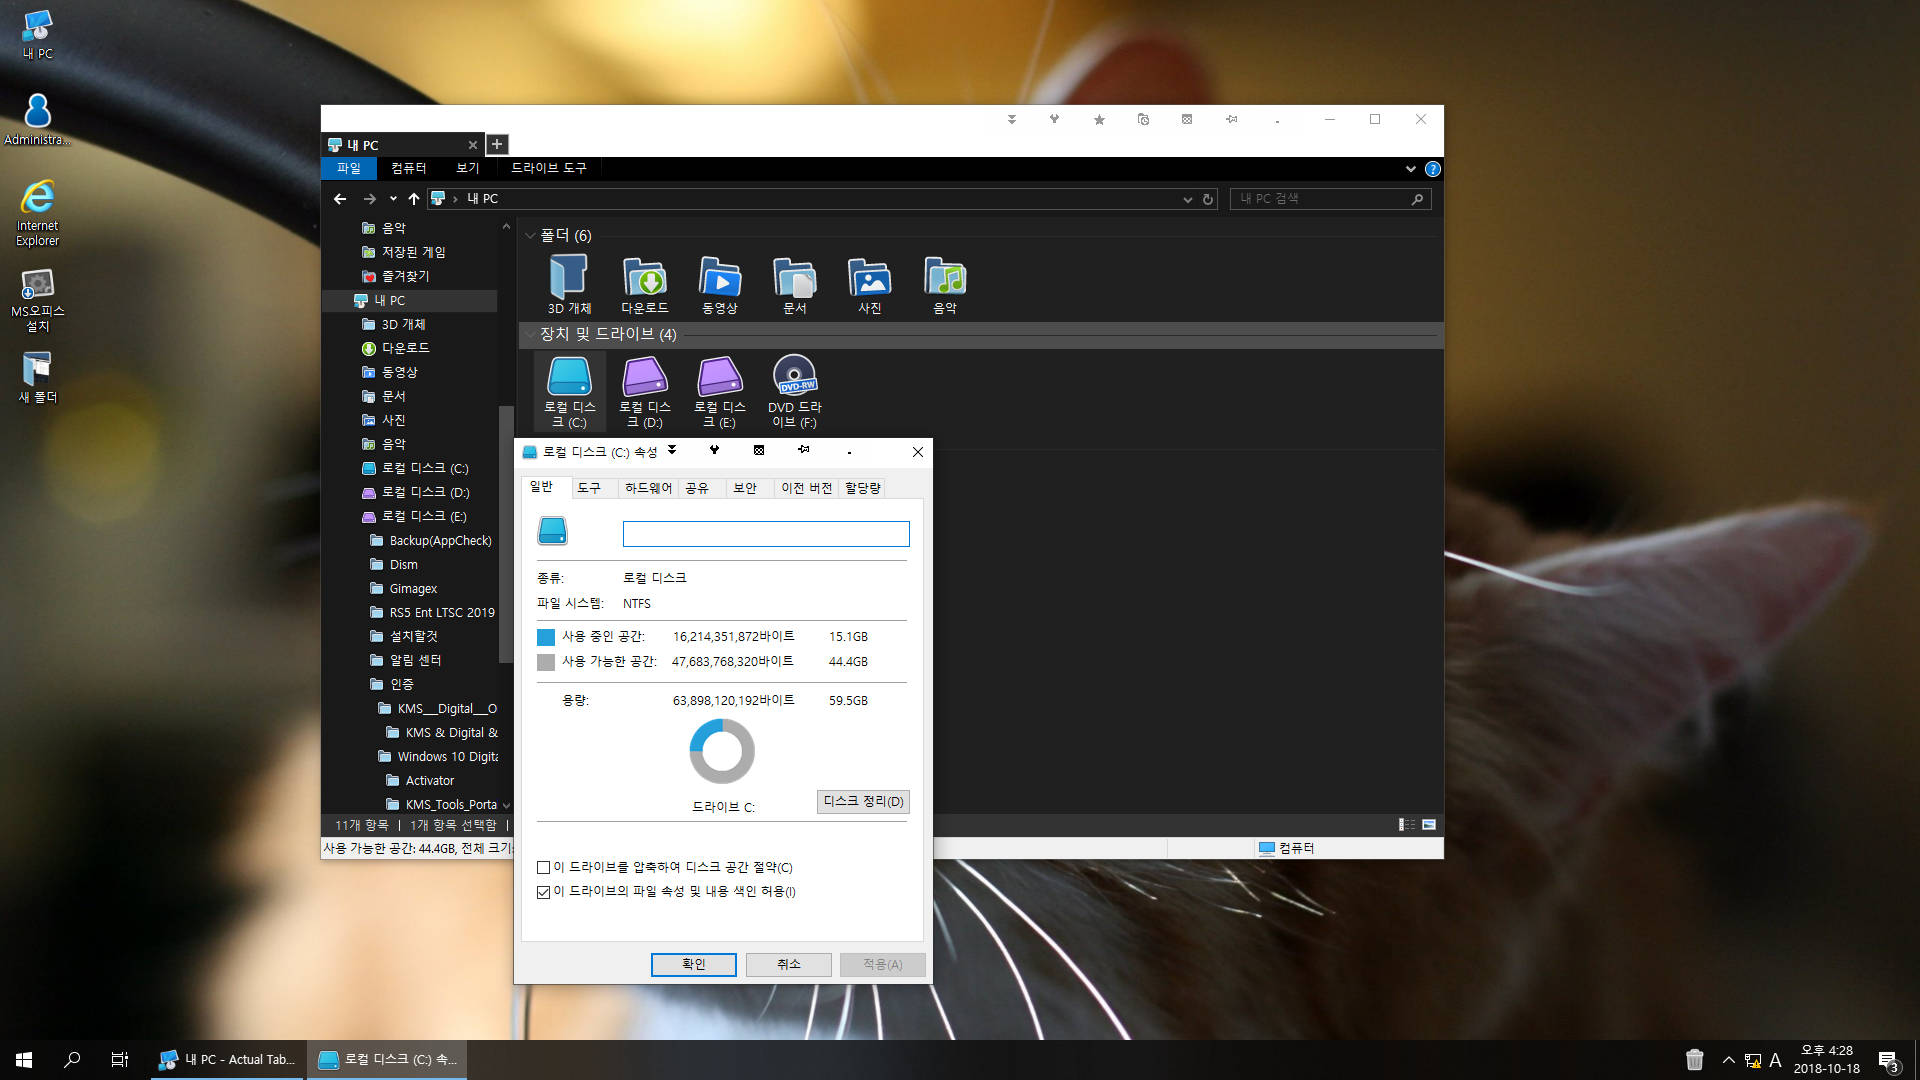Click the pin stay-on-top icon in Explorer title bar
The height and width of the screenshot is (1080, 1920).
click(1232, 119)
